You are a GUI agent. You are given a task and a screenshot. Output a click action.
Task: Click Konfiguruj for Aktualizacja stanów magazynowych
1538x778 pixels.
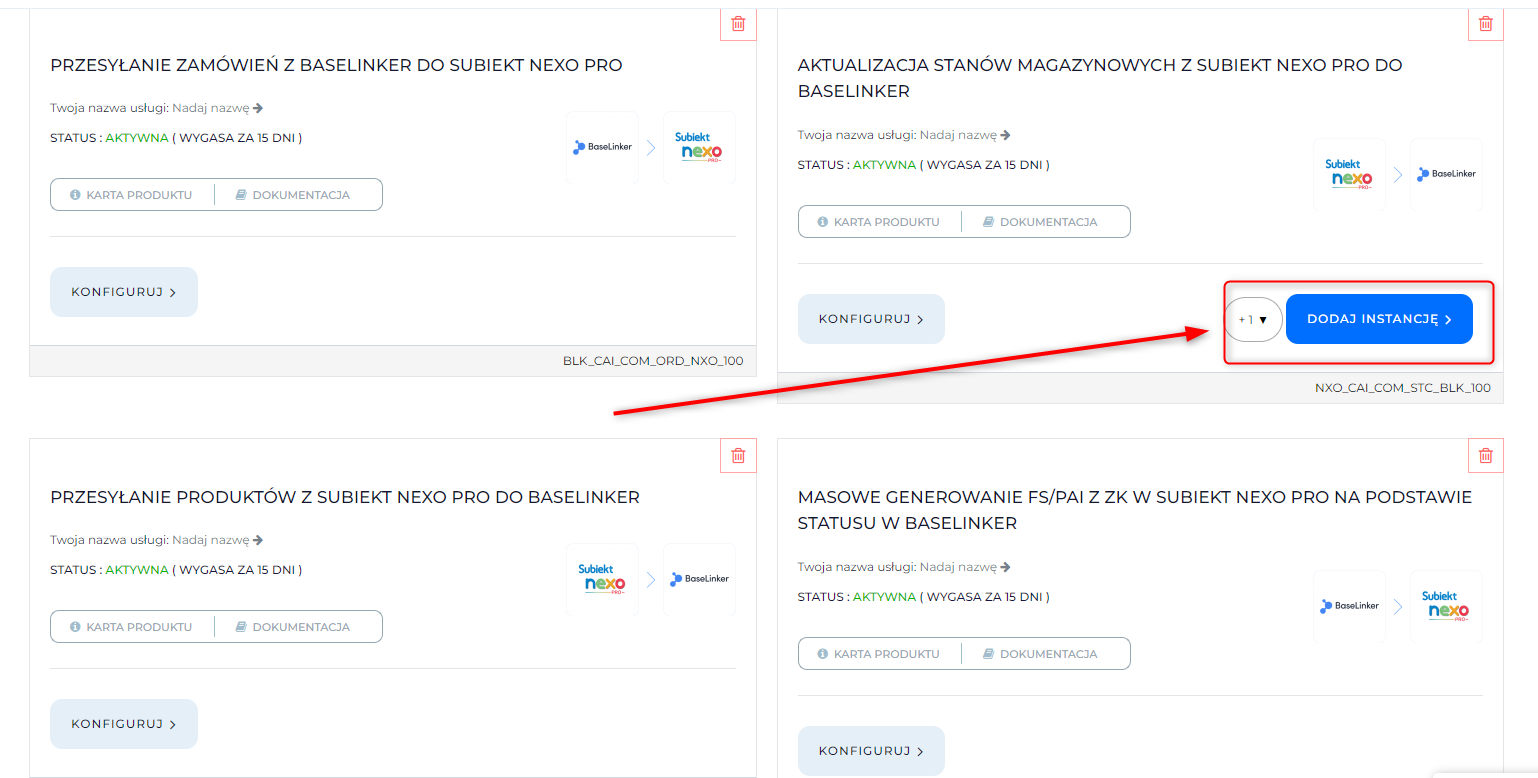point(871,319)
